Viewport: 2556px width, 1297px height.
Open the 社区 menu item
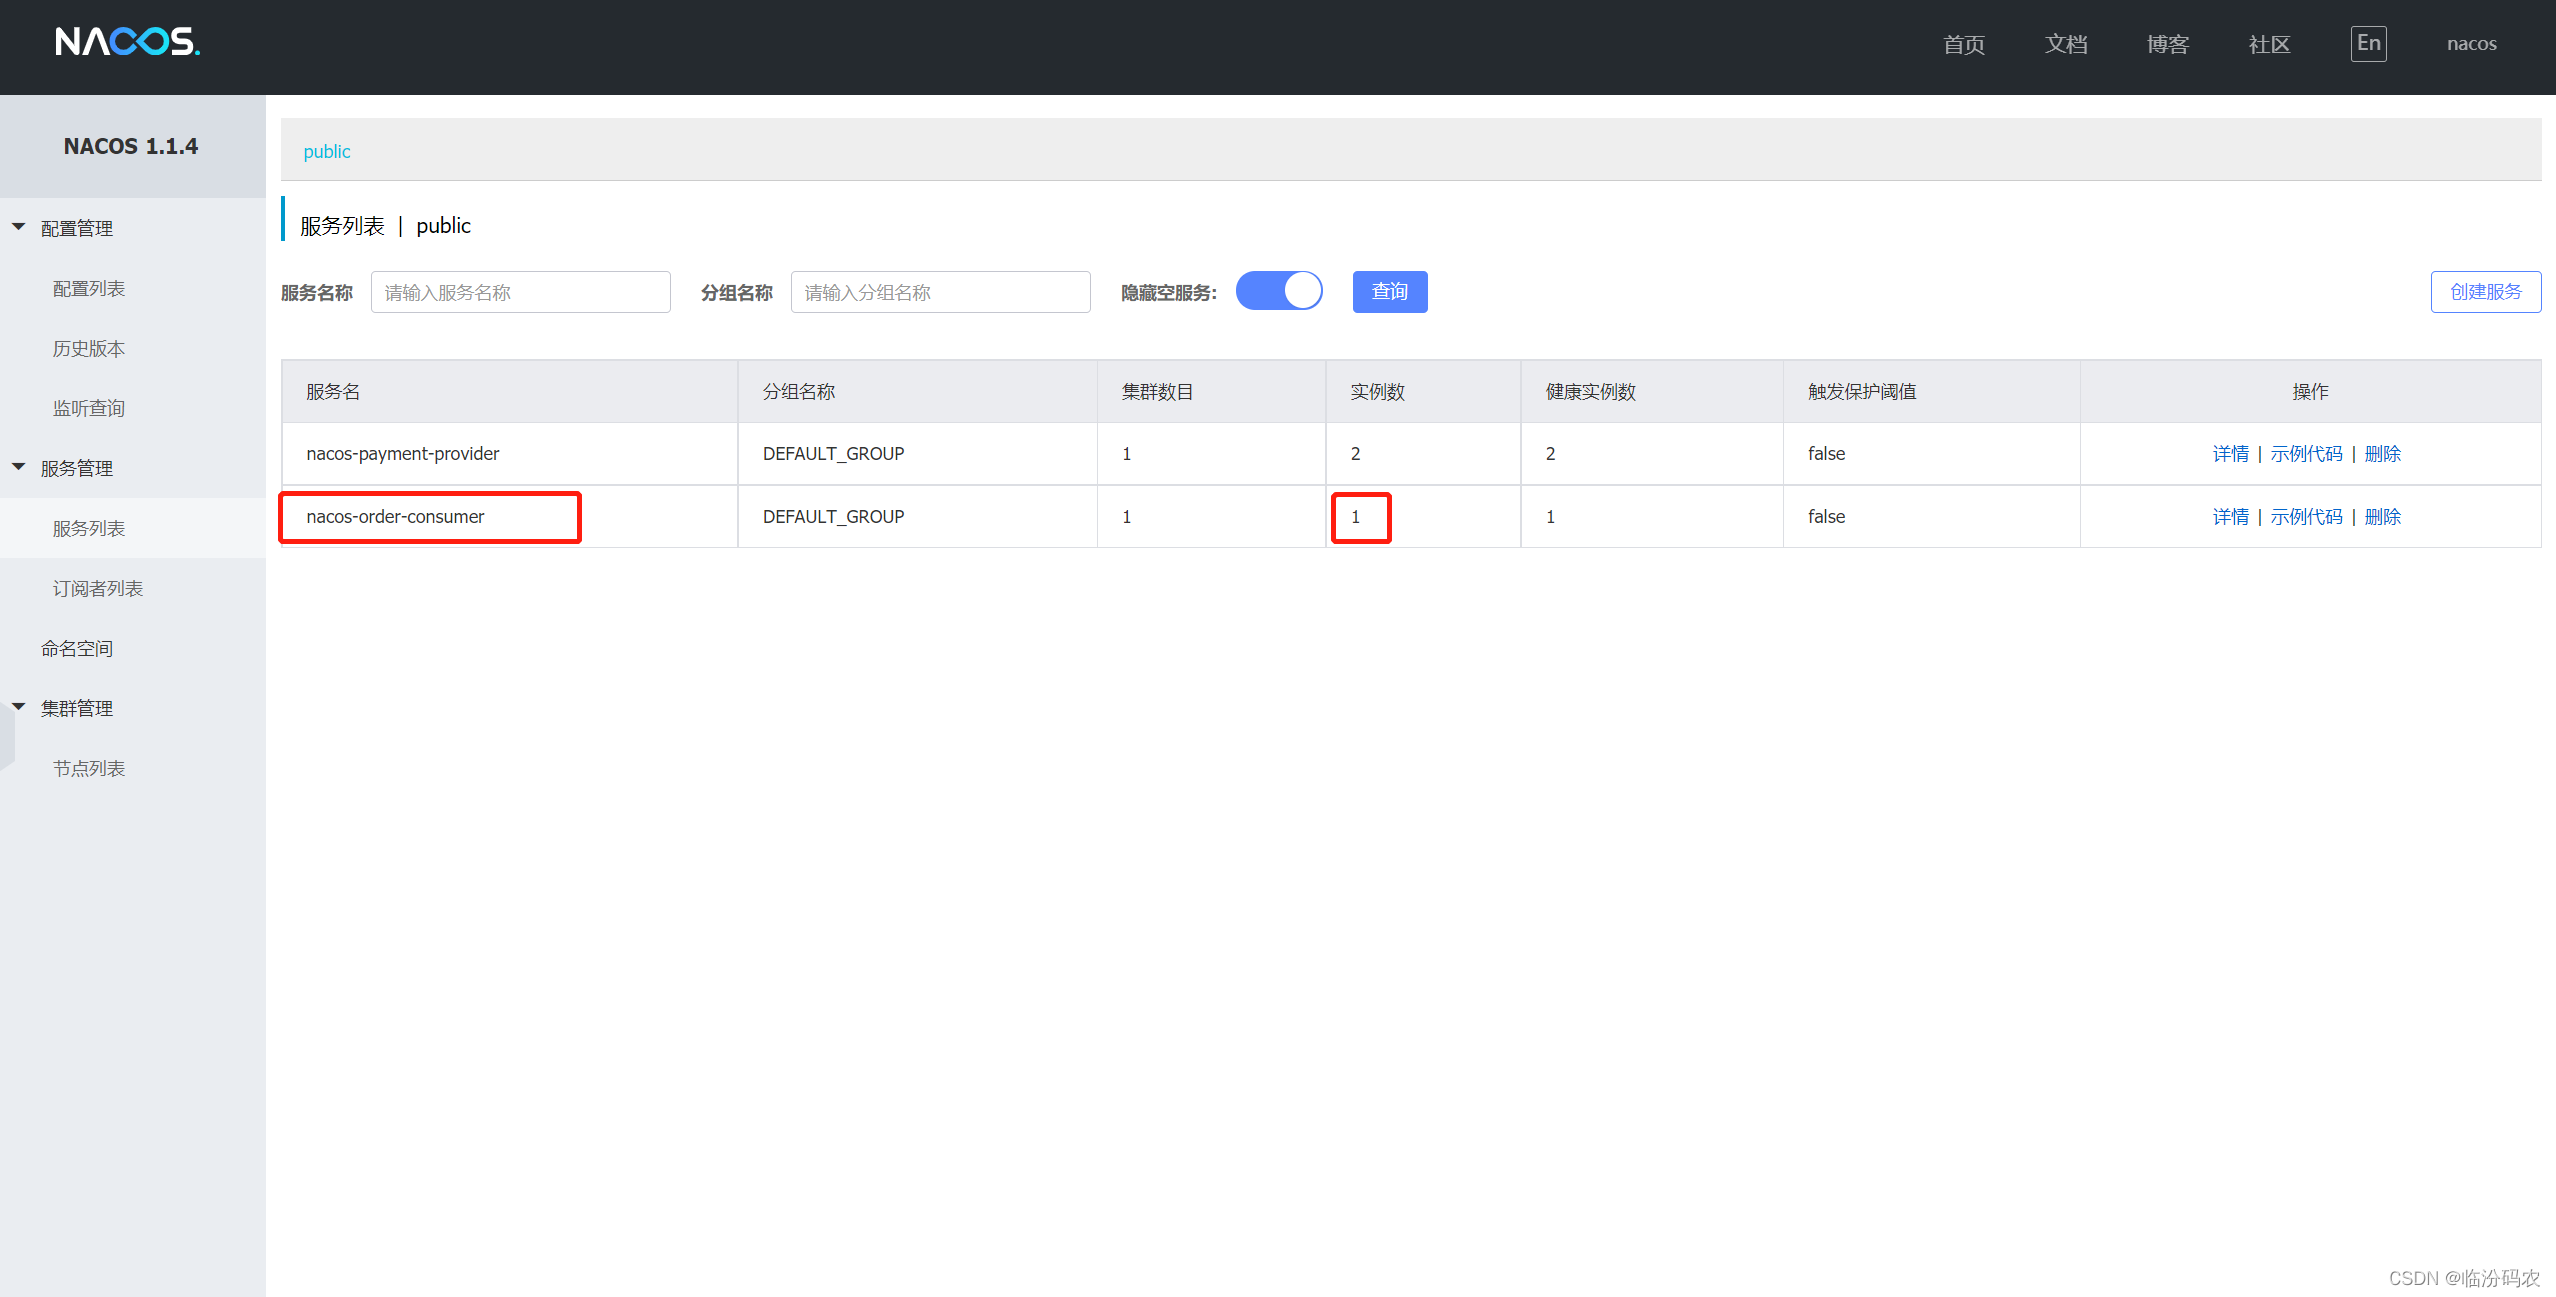tap(2269, 44)
